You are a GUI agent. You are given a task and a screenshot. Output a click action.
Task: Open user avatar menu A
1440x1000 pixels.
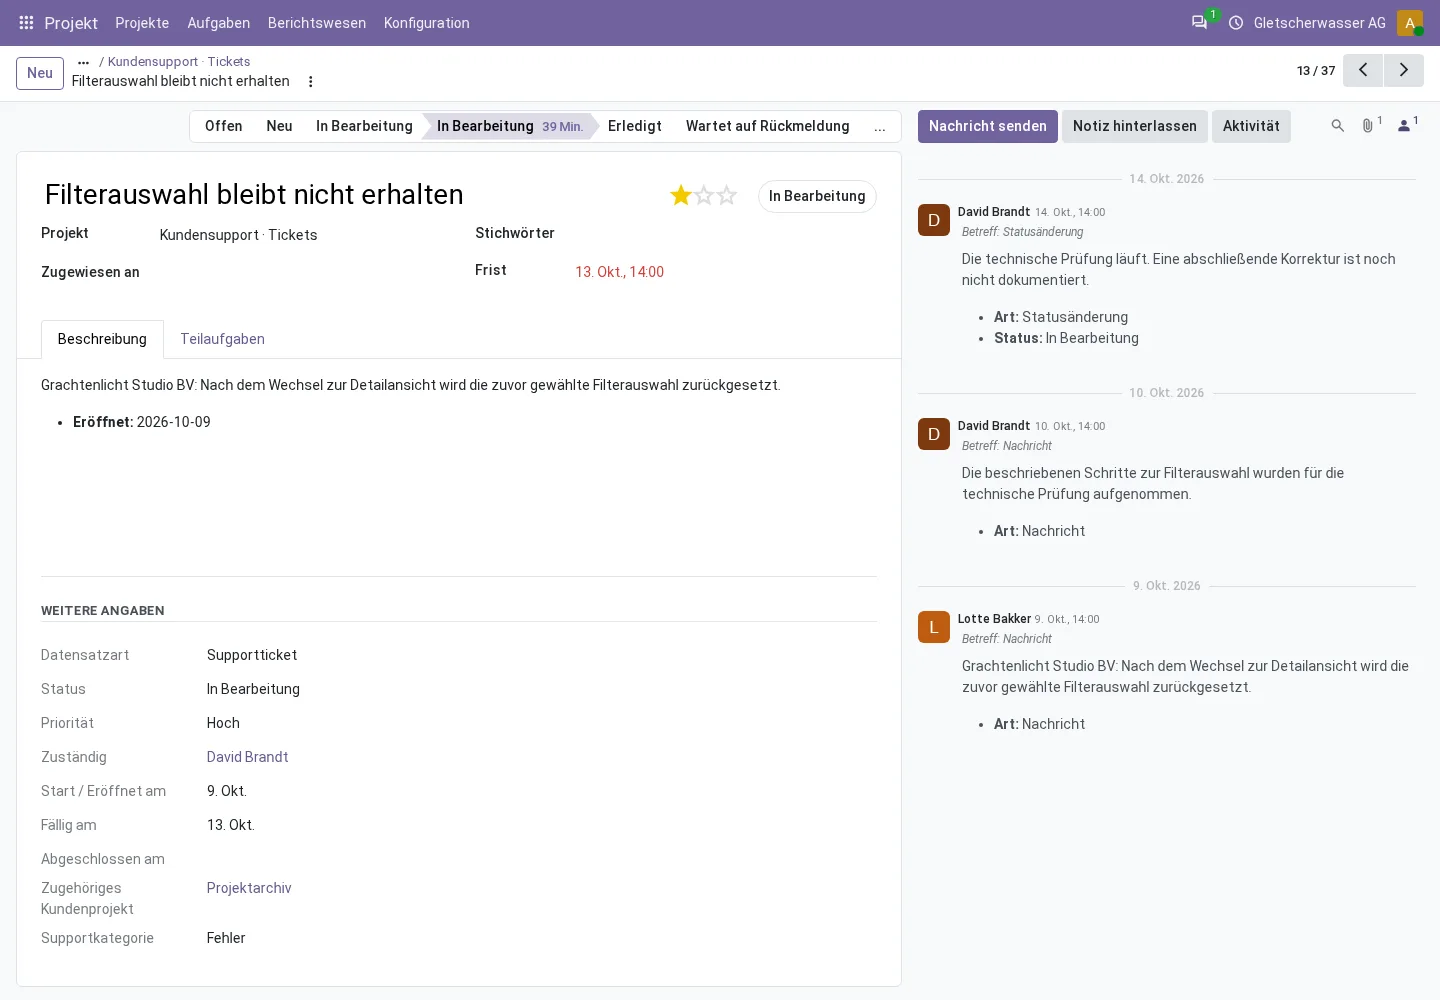point(1410,23)
